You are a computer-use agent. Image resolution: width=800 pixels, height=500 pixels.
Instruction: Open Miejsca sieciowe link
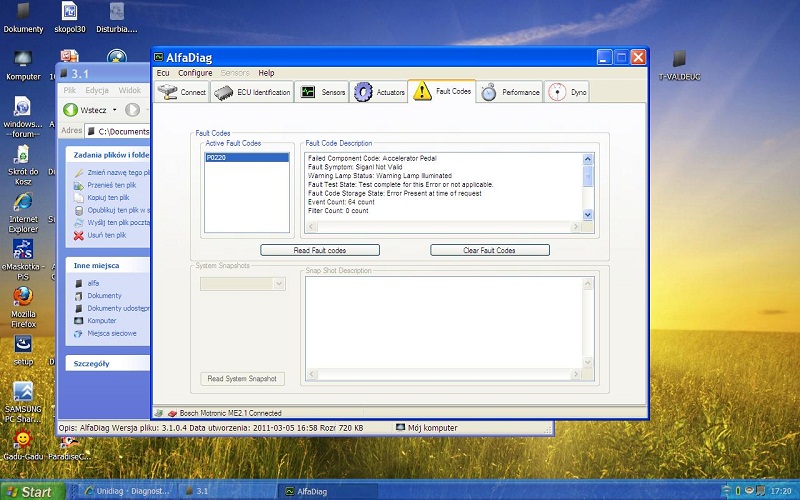pyautogui.click(x=112, y=333)
